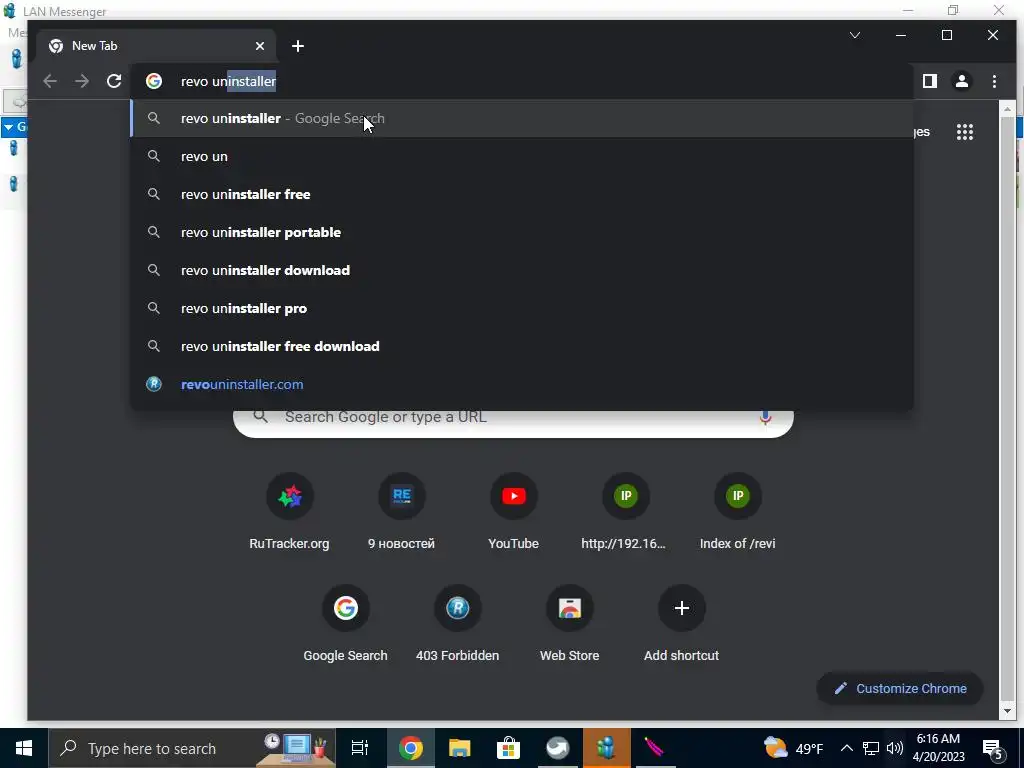Select 'revo uninstaller free download' suggestion

coord(522,346)
